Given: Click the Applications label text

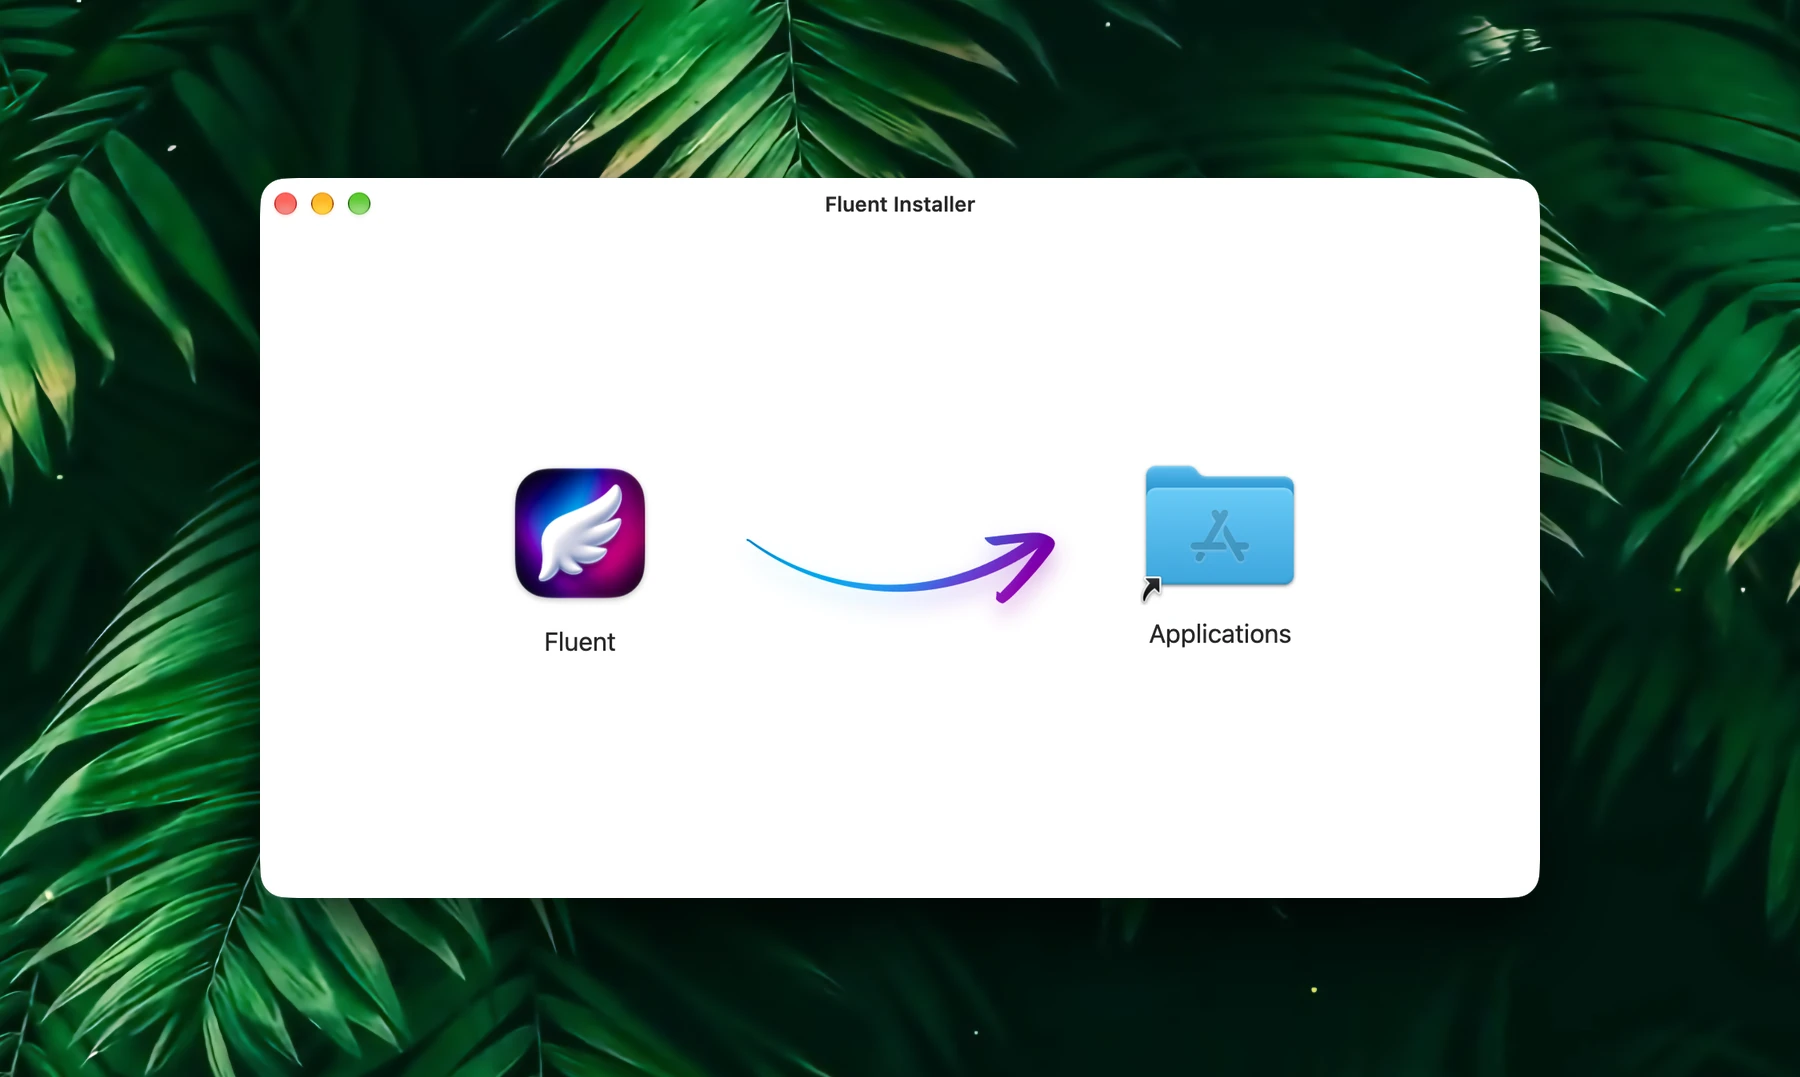Looking at the screenshot, I should click(1220, 634).
